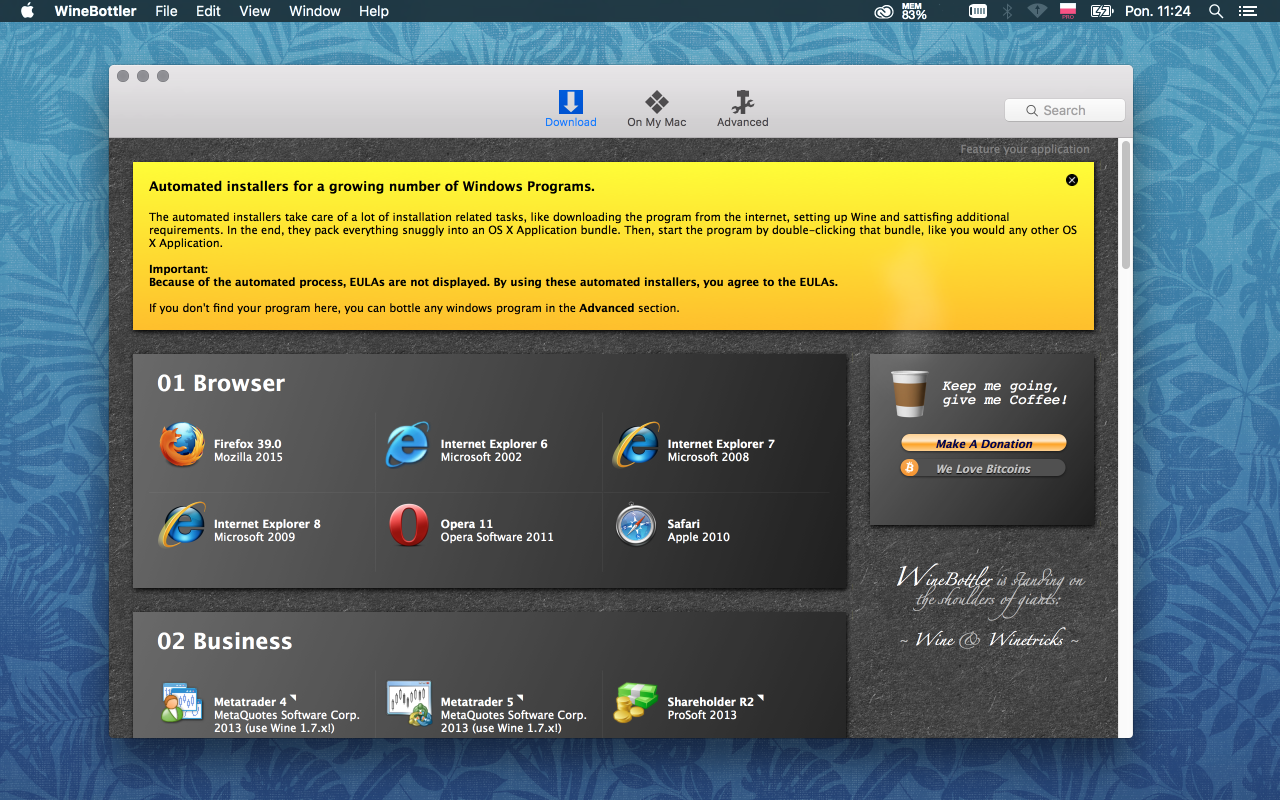The image size is (1280, 800).
Task: Click the 'ProSoft 2013' text
Action: click(x=702, y=715)
